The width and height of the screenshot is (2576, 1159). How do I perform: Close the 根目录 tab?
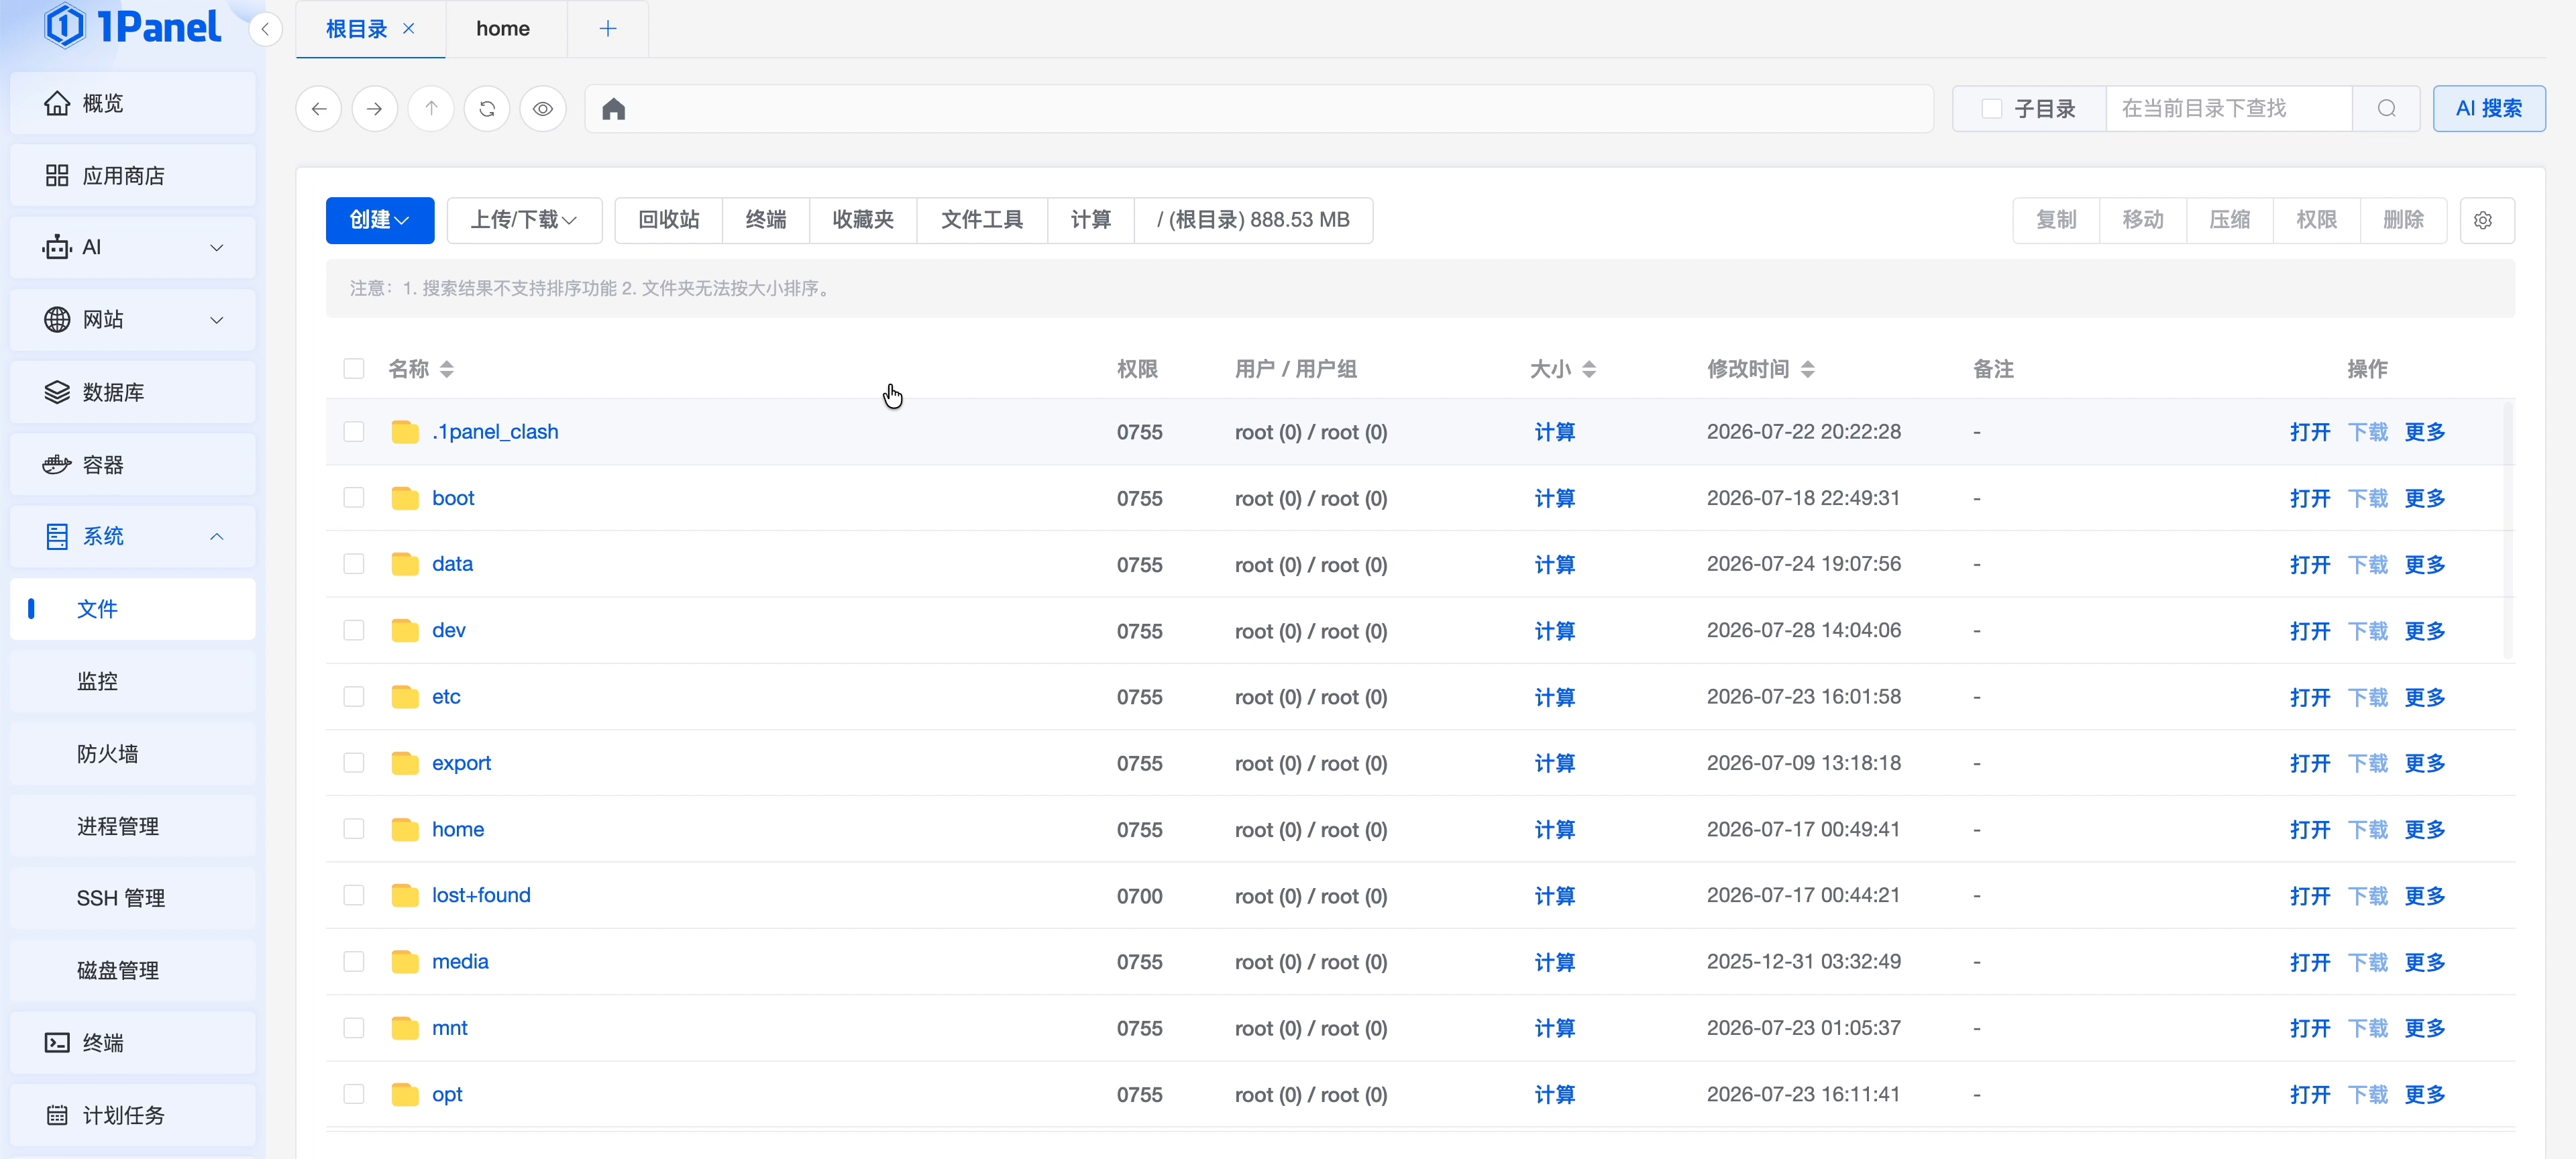click(x=409, y=29)
